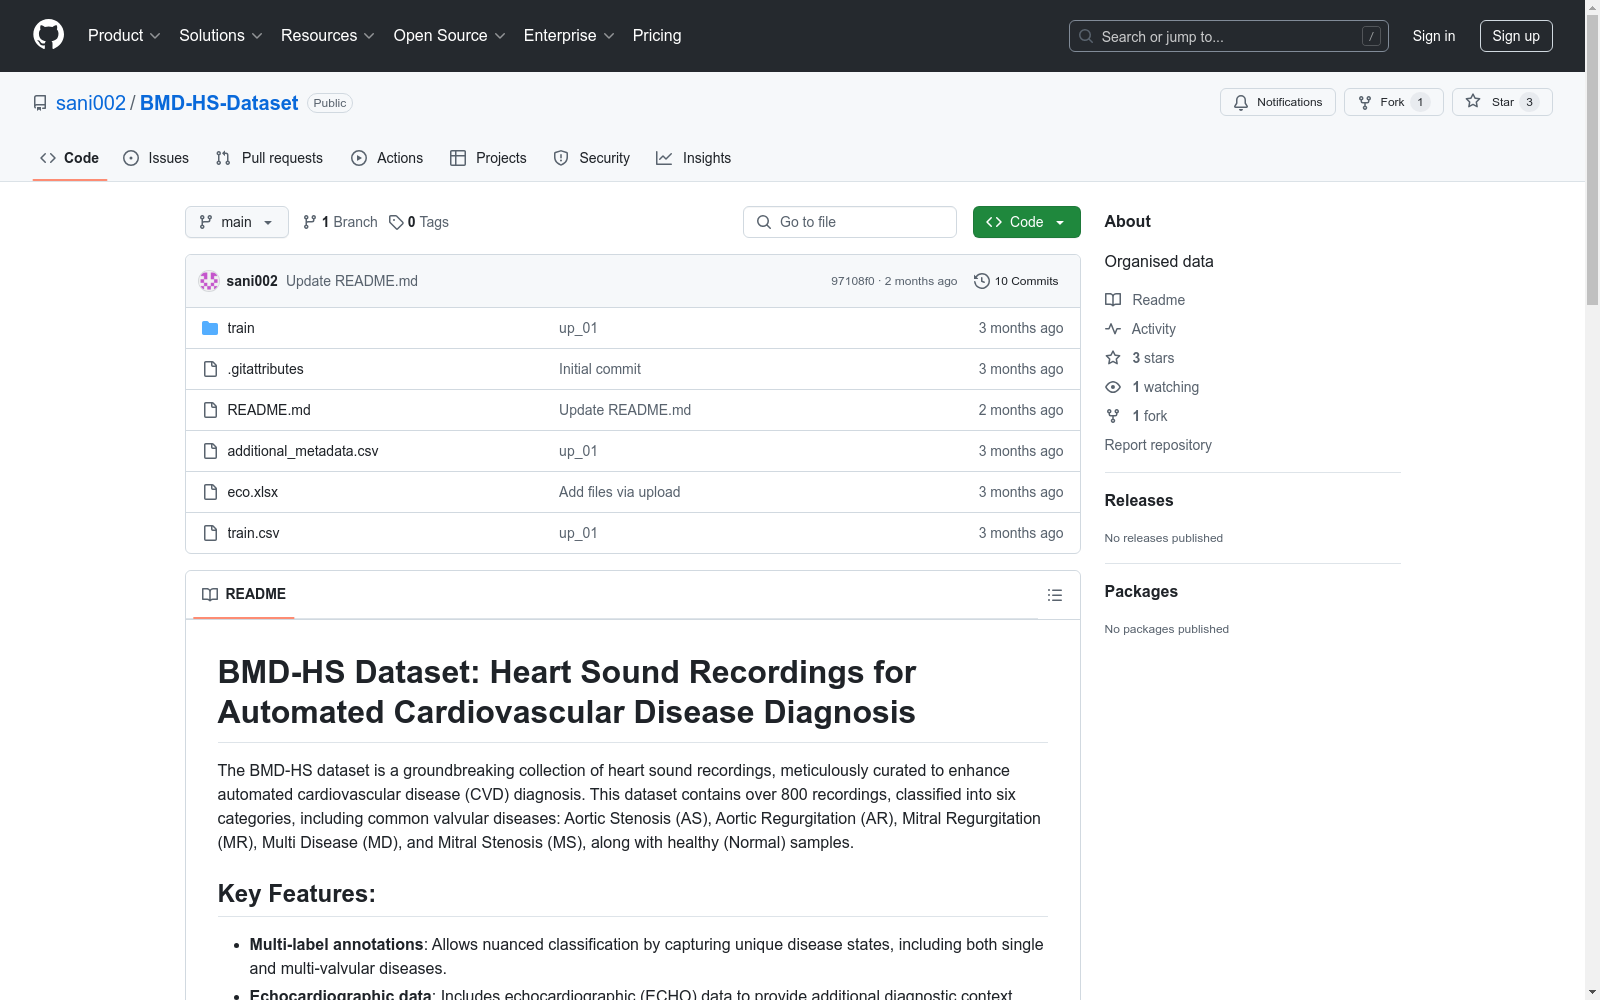Click the train folder icon
The width and height of the screenshot is (1600, 1000).
point(210,328)
